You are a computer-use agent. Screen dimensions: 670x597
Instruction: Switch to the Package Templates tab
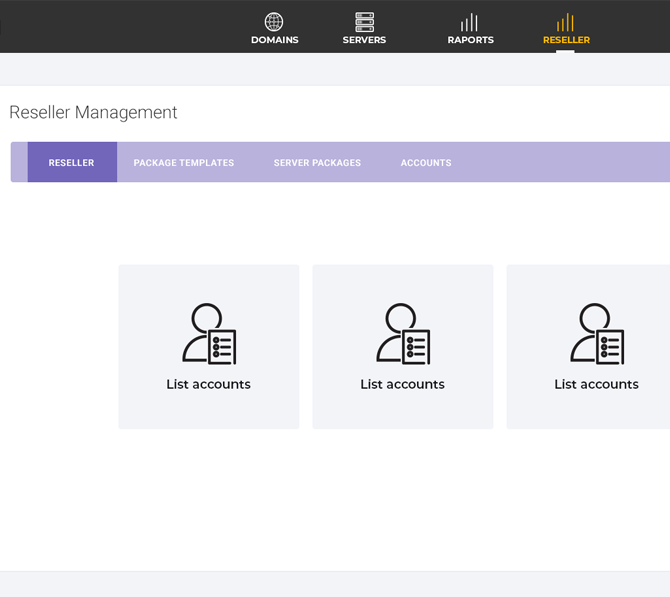[x=184, y=163]
